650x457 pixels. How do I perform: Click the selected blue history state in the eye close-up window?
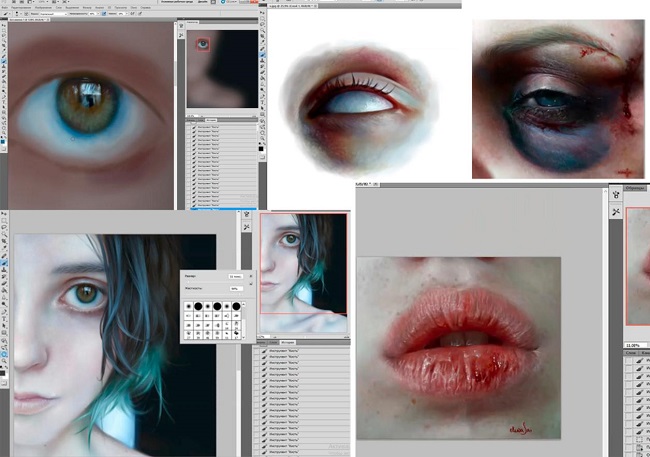(222, 209)
